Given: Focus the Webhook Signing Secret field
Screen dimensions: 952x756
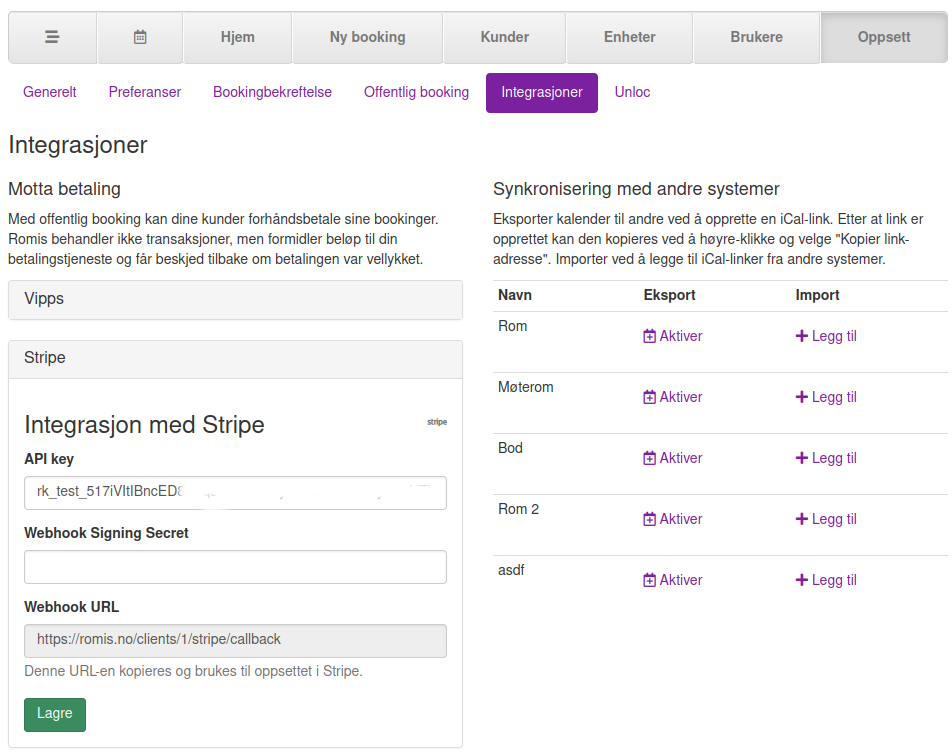Looking at the screenshot, I should (236, 567).
